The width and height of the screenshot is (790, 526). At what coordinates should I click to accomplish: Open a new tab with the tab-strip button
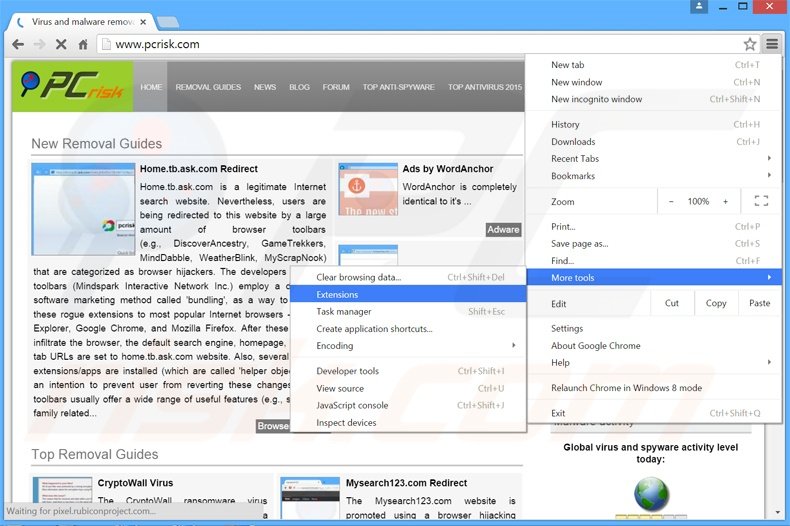tap(168, 22)
